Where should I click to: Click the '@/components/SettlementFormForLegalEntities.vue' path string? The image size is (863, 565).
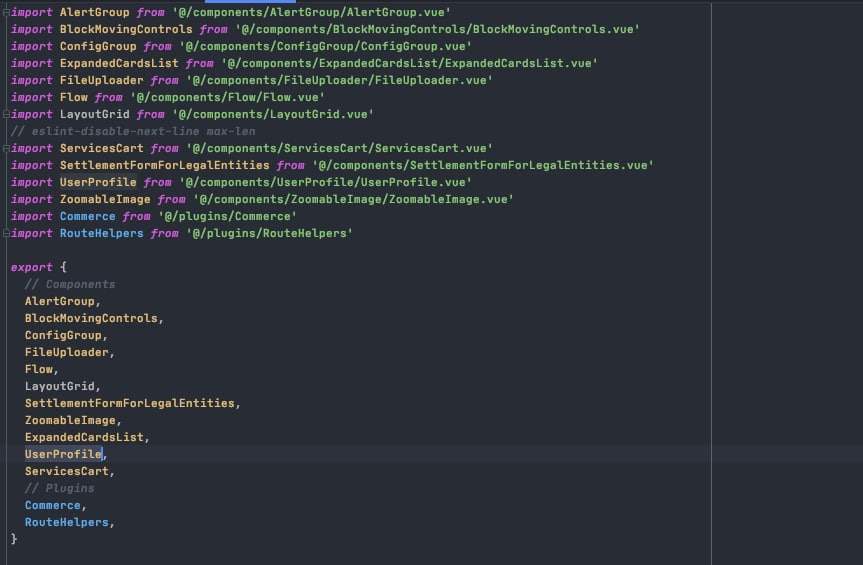(483, 166)
